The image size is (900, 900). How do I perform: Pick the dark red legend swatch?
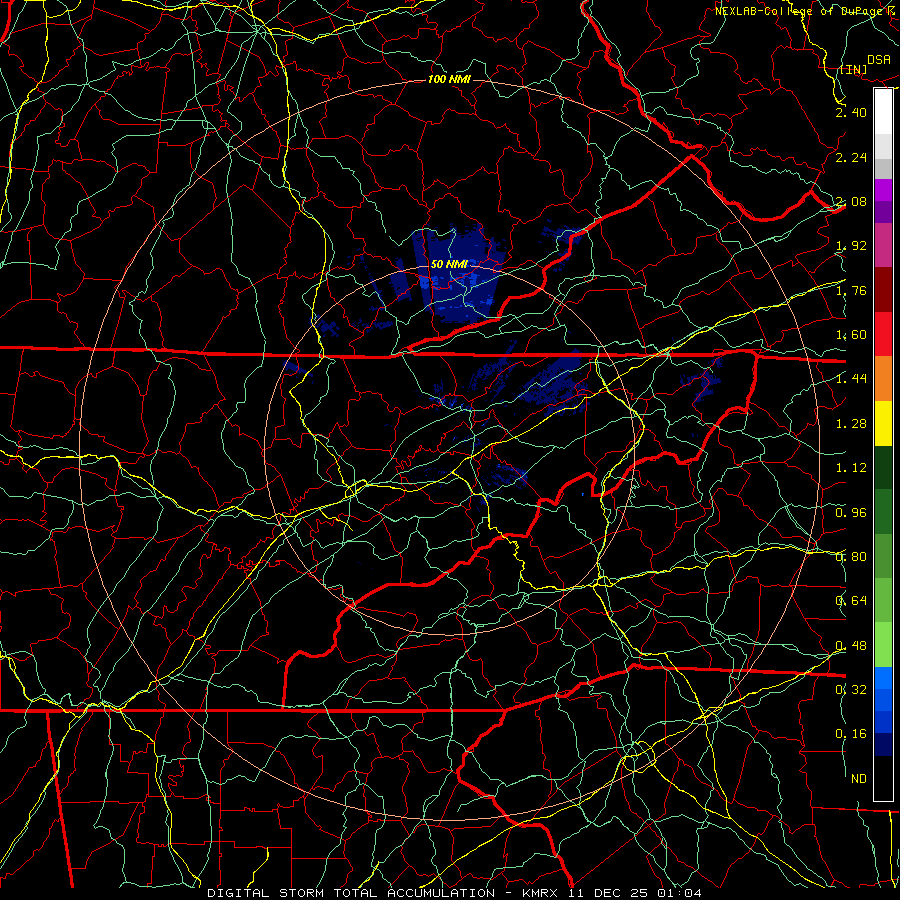[883, 290]
